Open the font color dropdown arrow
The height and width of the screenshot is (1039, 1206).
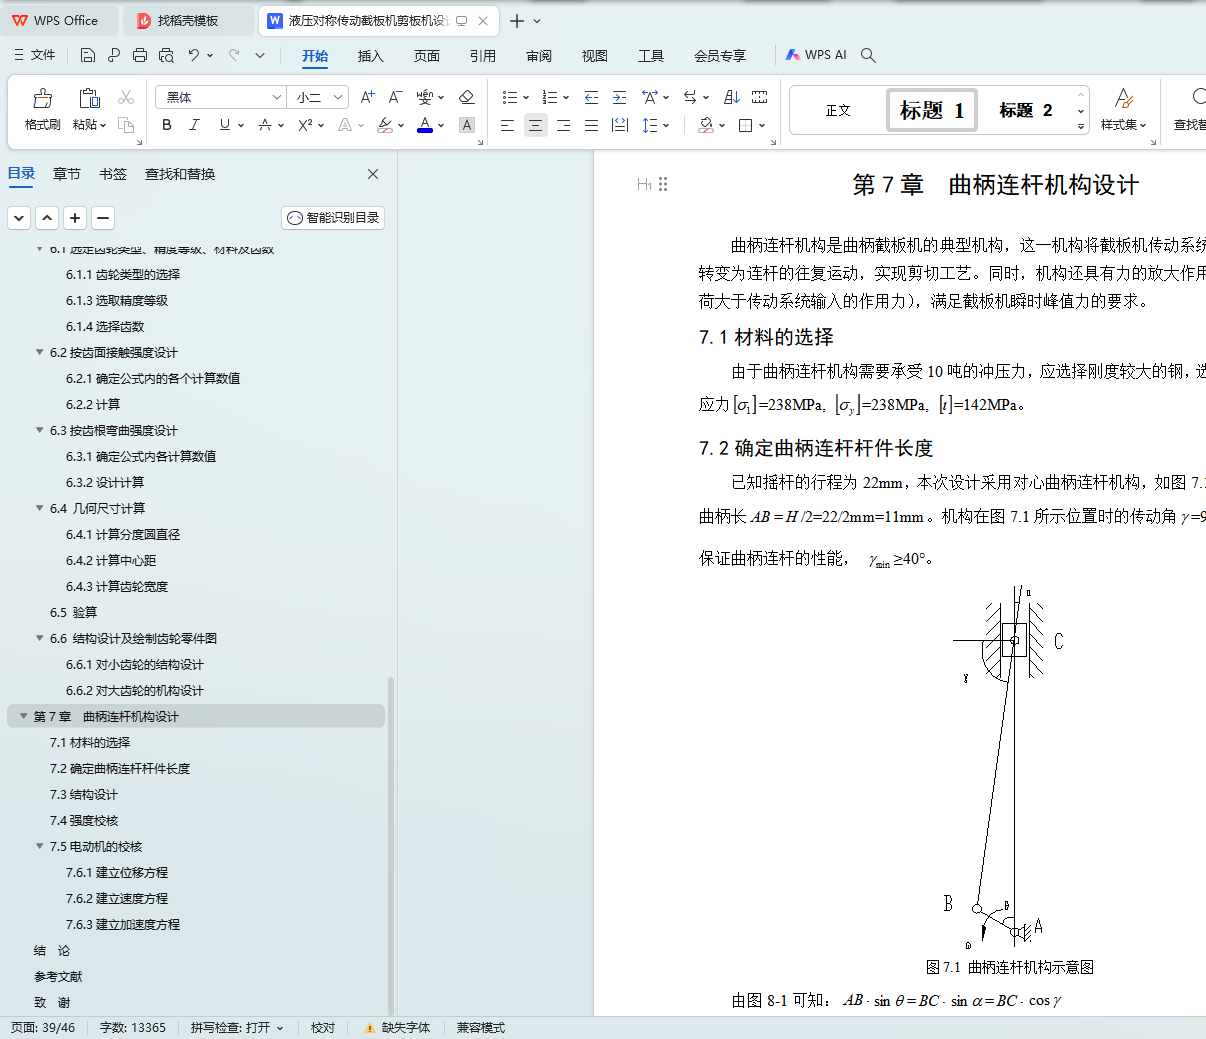point(441,126)
